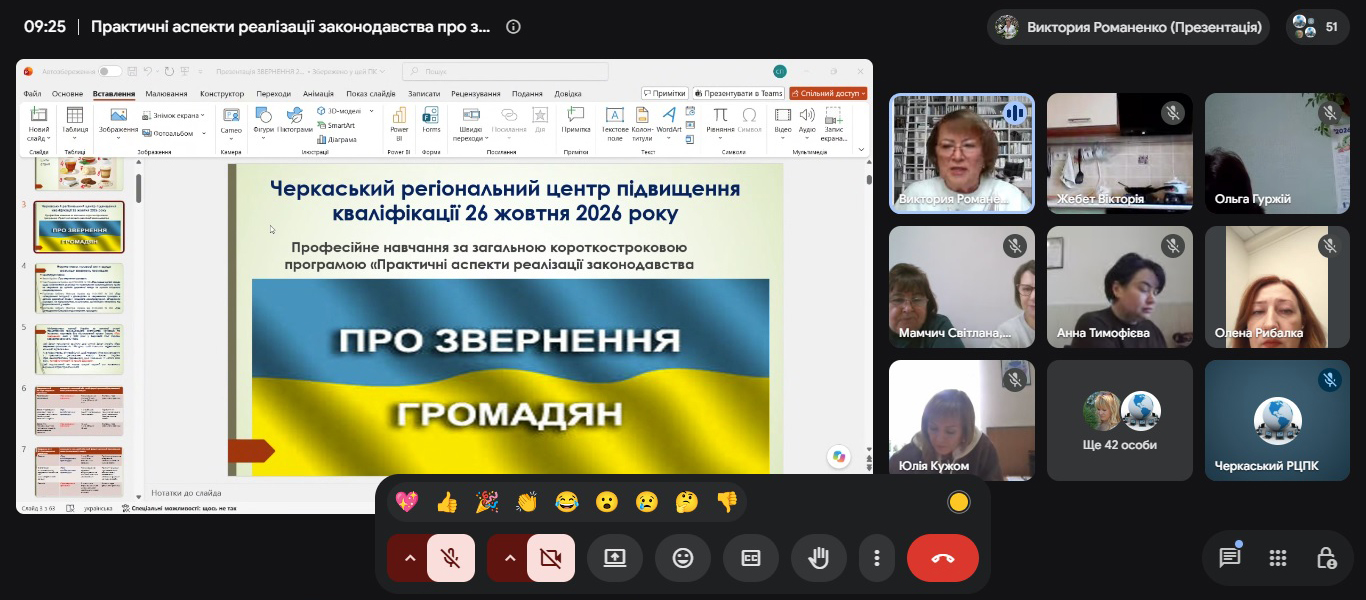The width and height of the screenshot is (1366, 600).
Task: Open Колонтитули header and footer
Action: click(642, 123)
